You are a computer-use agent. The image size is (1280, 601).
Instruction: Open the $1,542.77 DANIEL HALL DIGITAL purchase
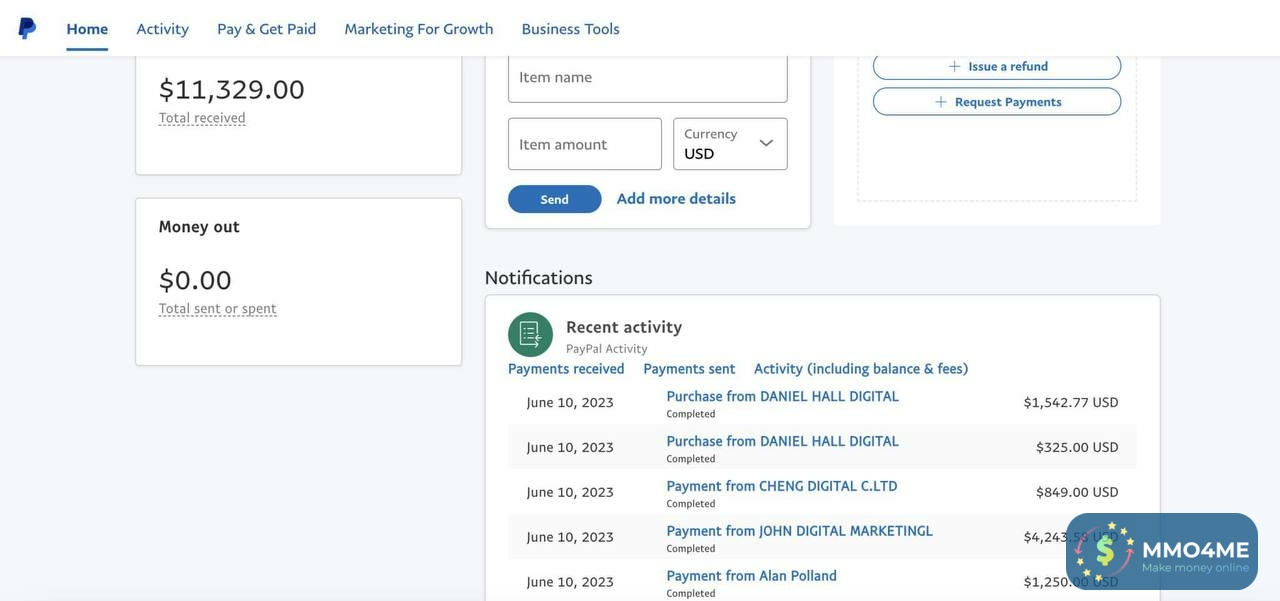782,397
